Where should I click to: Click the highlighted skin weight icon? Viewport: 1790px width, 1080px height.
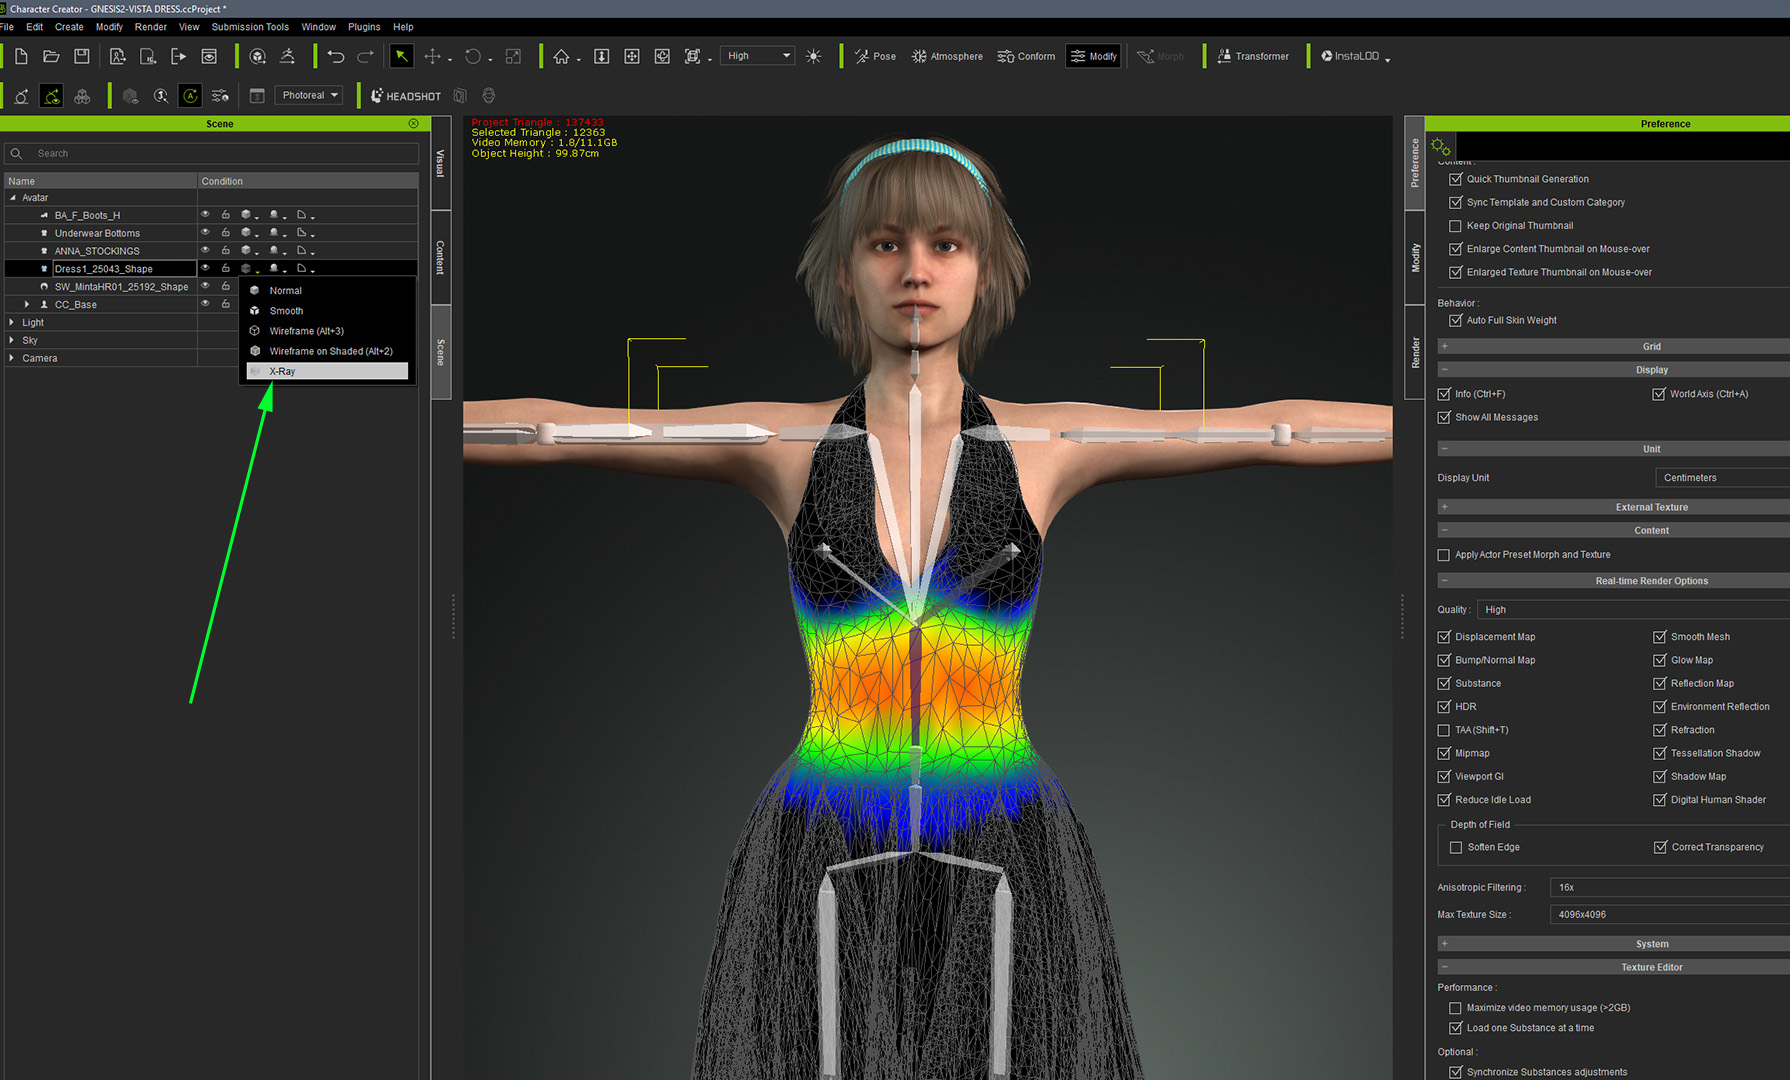52,96
